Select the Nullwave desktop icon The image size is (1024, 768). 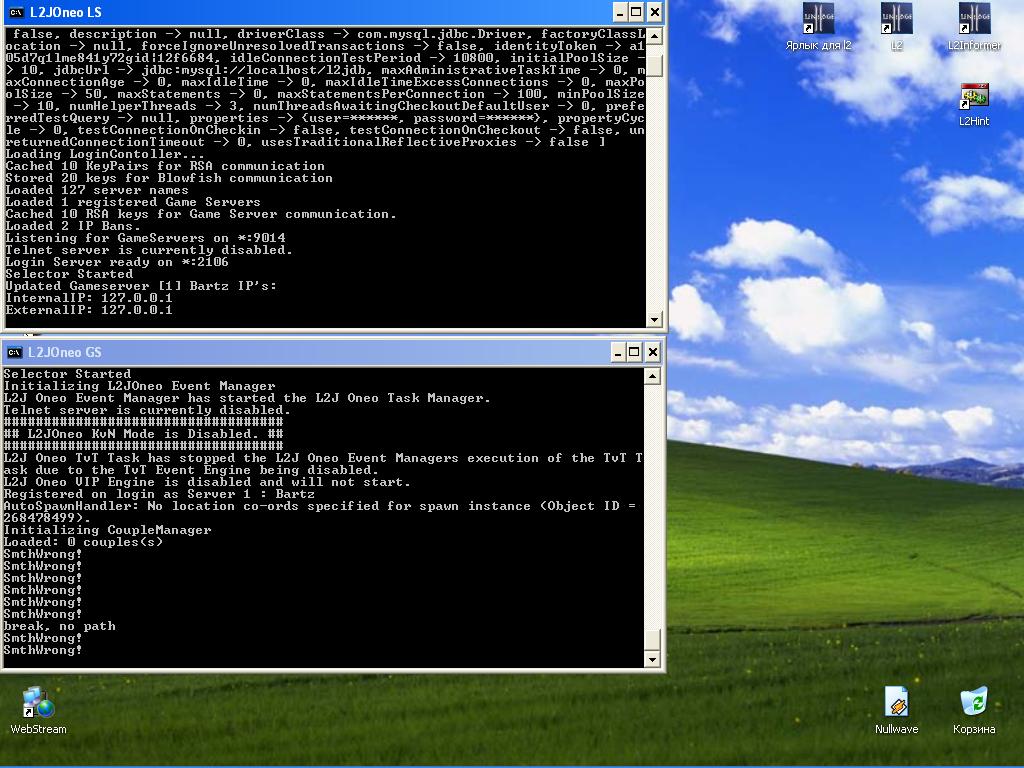pos(896,711)
